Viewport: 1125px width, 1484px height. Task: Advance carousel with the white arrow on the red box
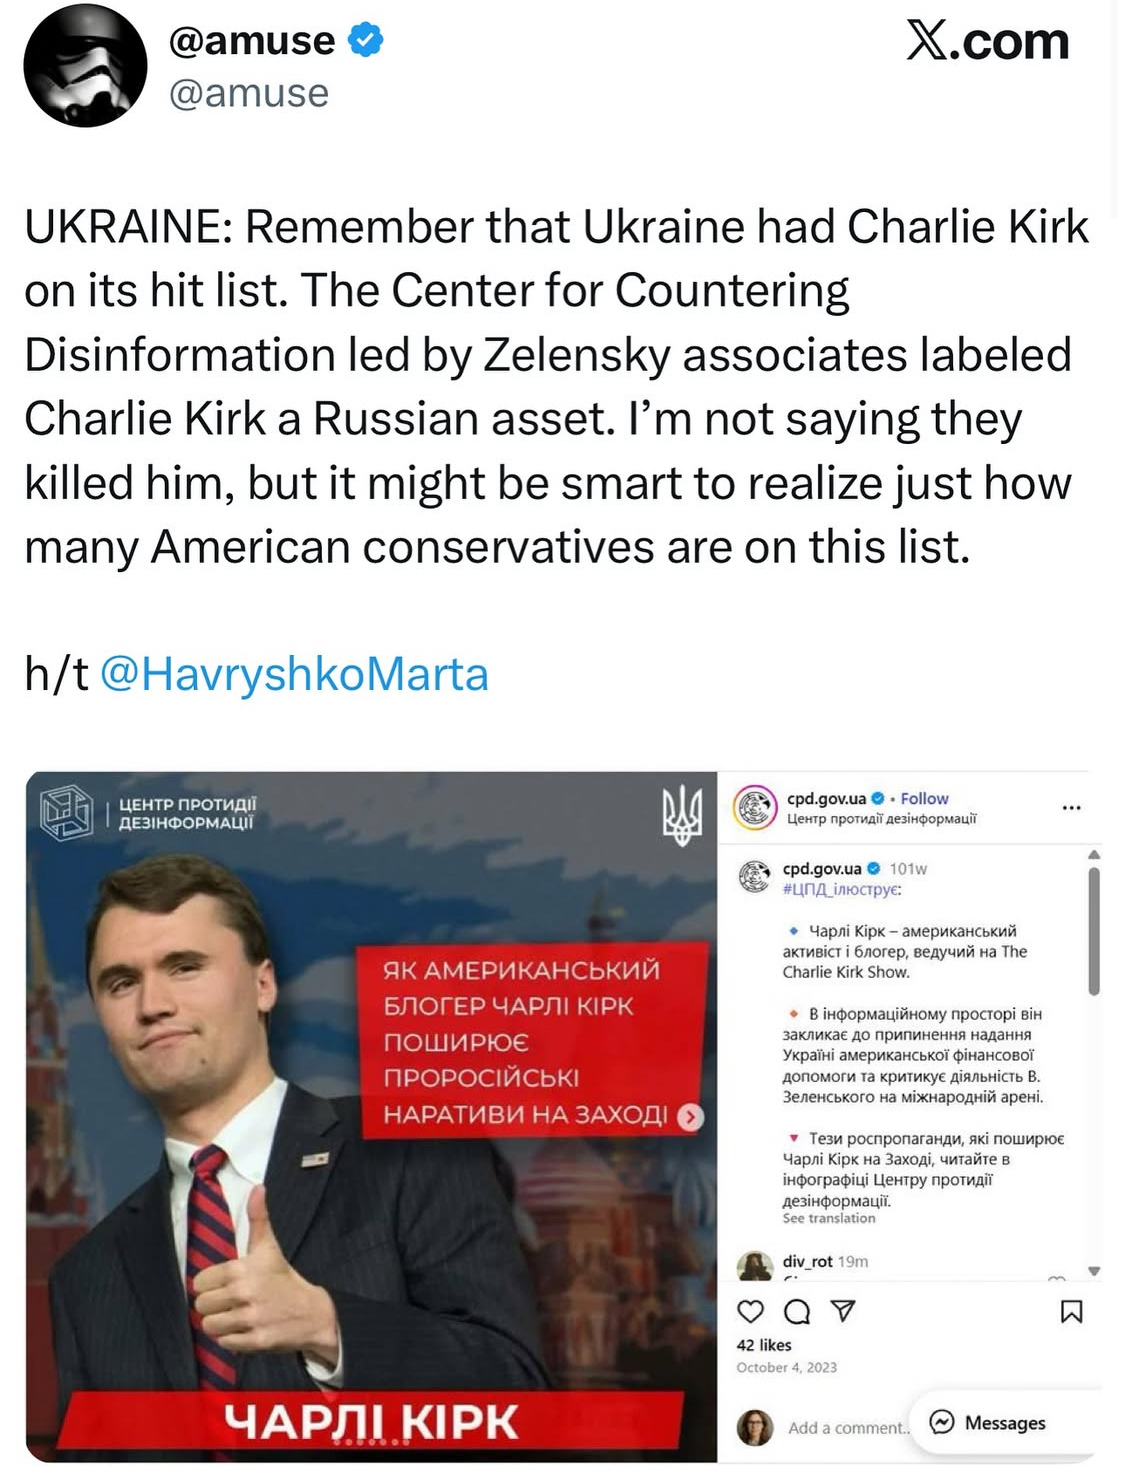click(x=690, y=1117)
